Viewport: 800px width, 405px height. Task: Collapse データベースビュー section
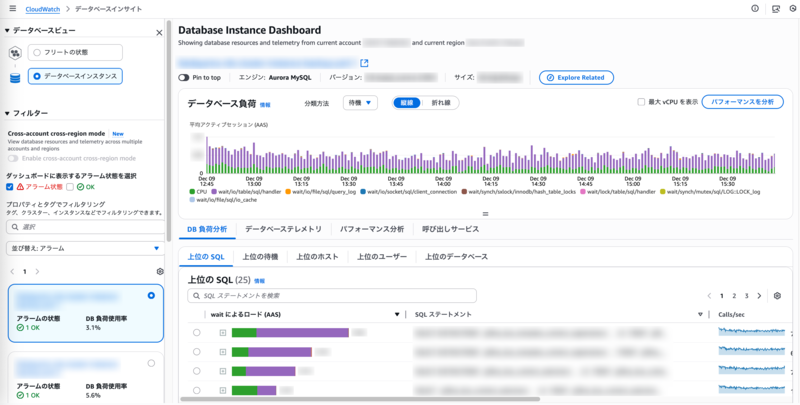coord(7,31)
